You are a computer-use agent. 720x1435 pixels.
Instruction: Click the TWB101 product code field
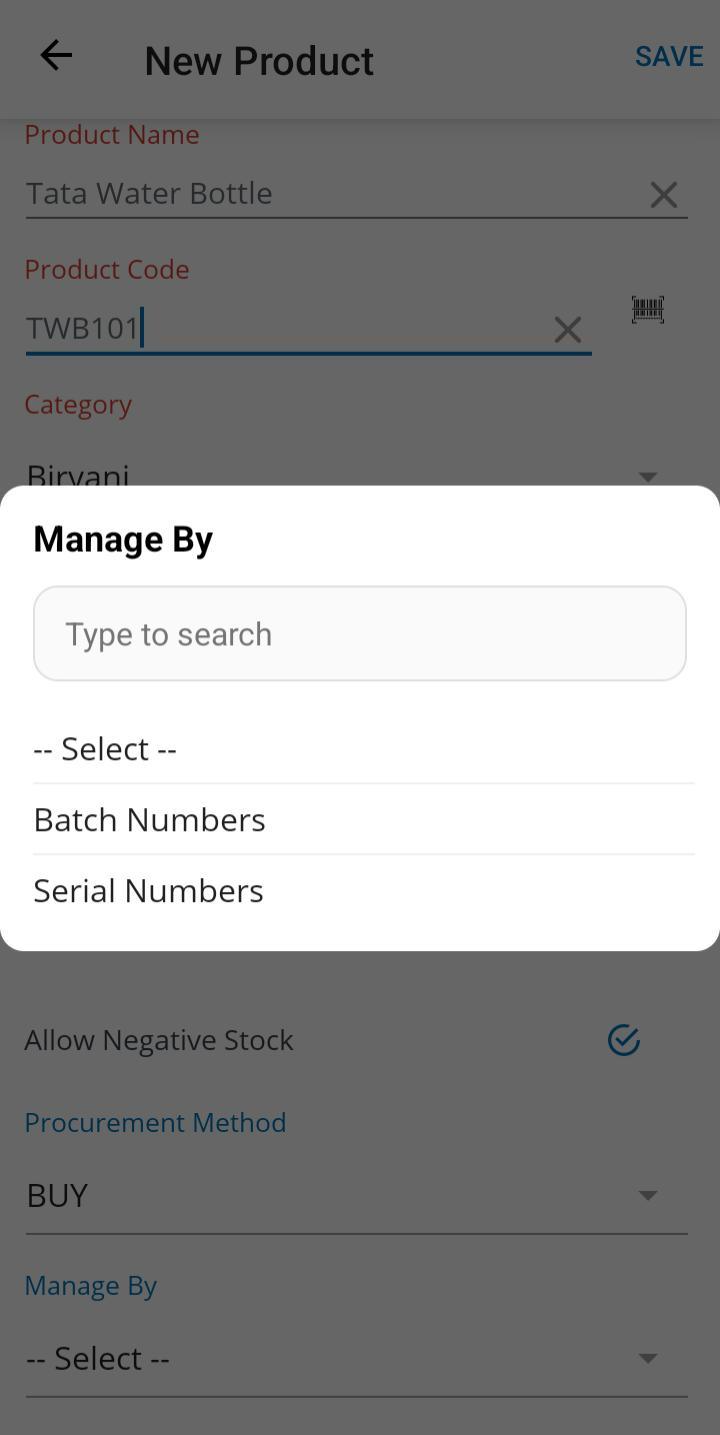coord(280,328)
